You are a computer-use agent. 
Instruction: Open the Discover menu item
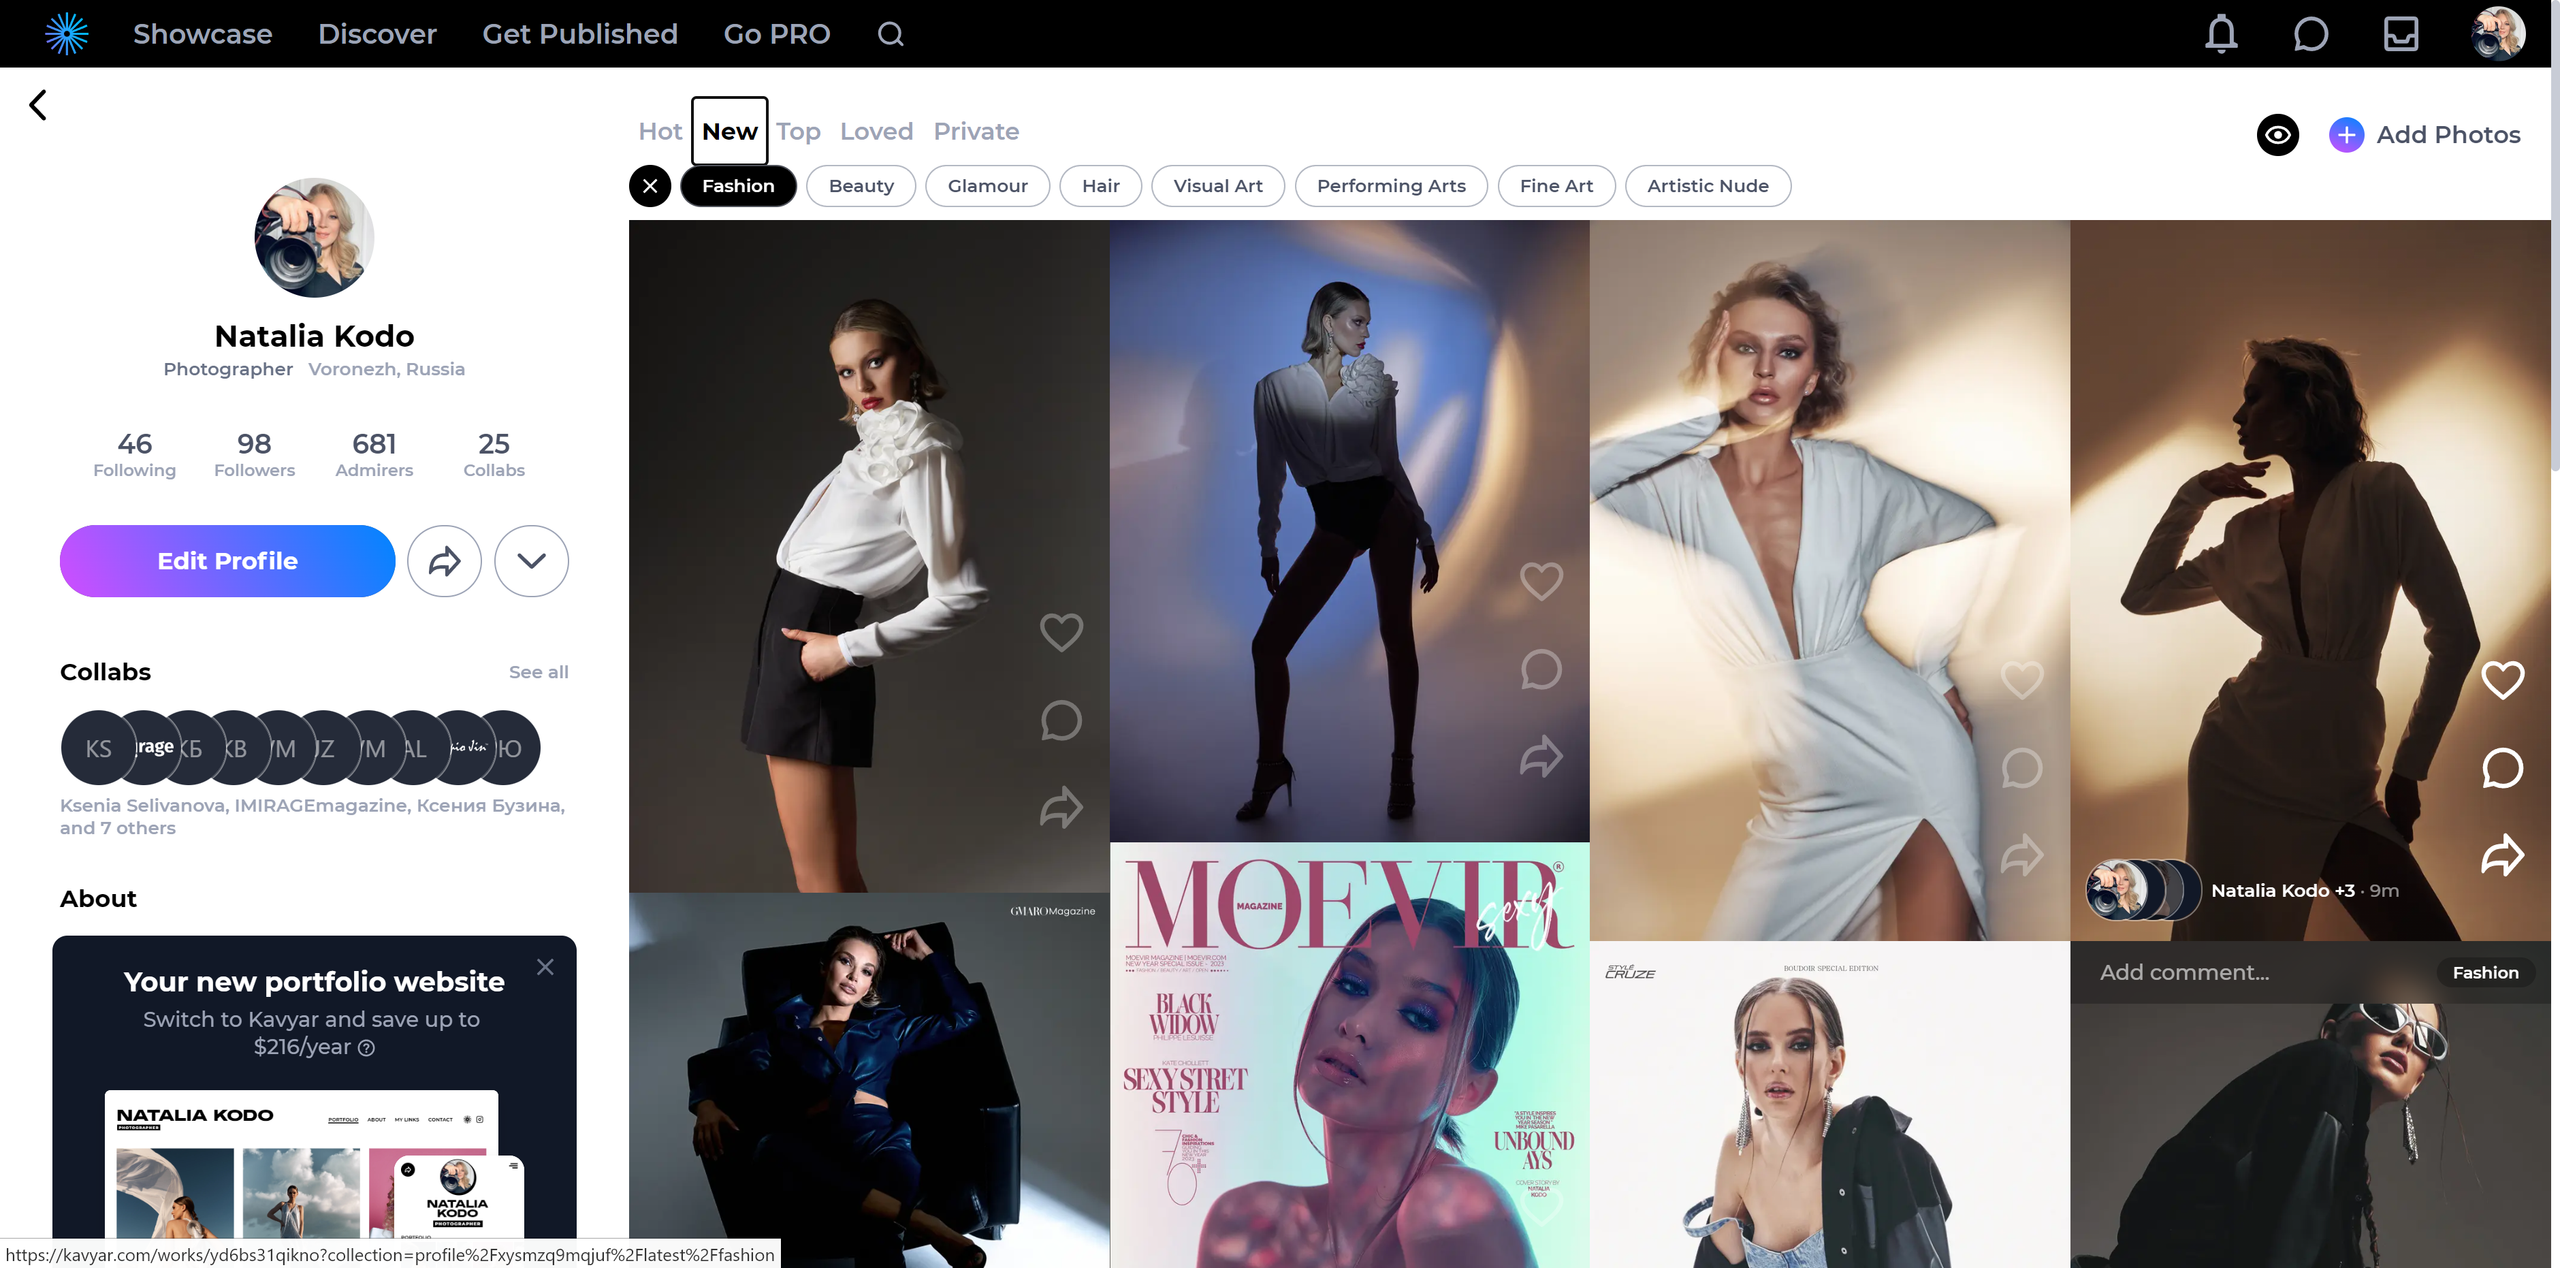pos(377,34)
